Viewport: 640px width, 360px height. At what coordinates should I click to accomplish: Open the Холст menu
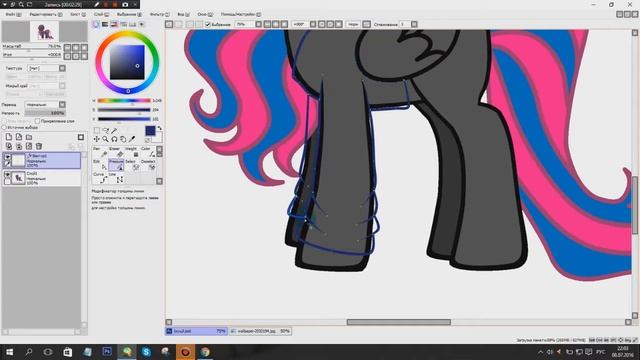click(x=78, y=14)
